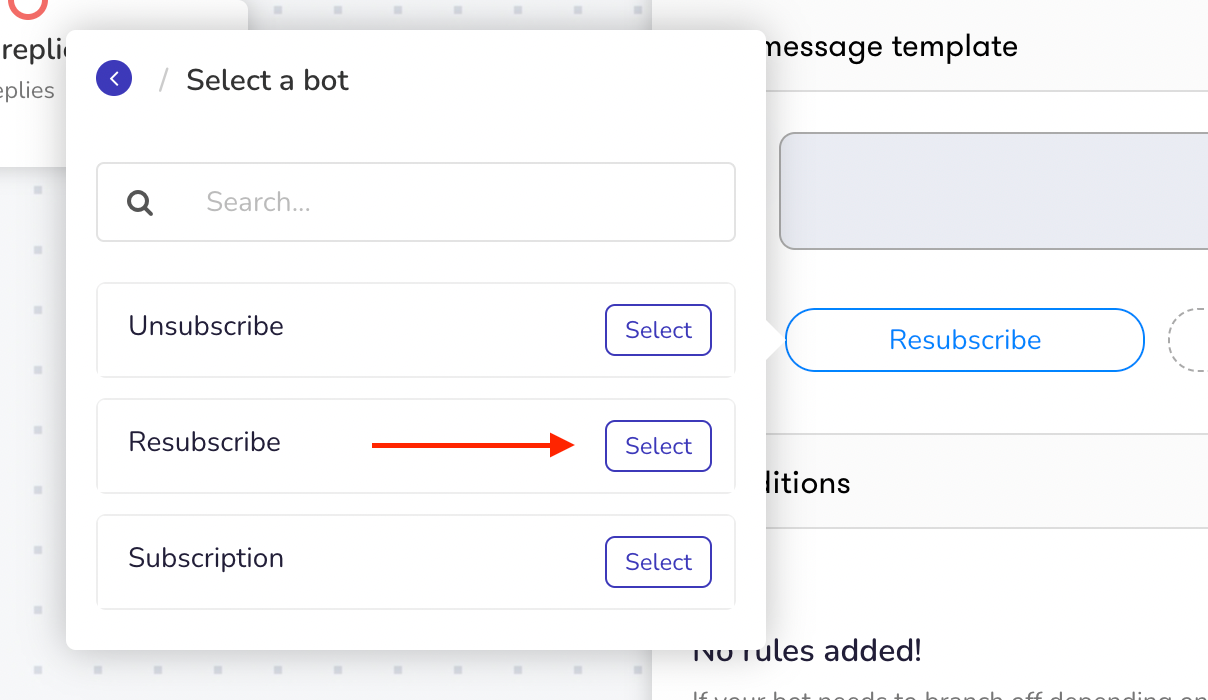Viewport: 1208px width, 700px height.
Task: Click the No rules added message
Action: [807, 652]
